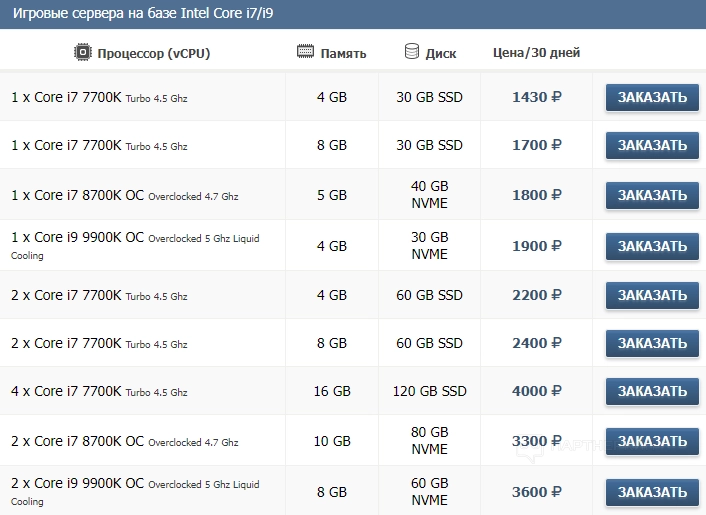Screen dimensions: 706x515
Task: Order the 2200 ₽ server plan
Action: pyautogui.click(x=652, y=295)
